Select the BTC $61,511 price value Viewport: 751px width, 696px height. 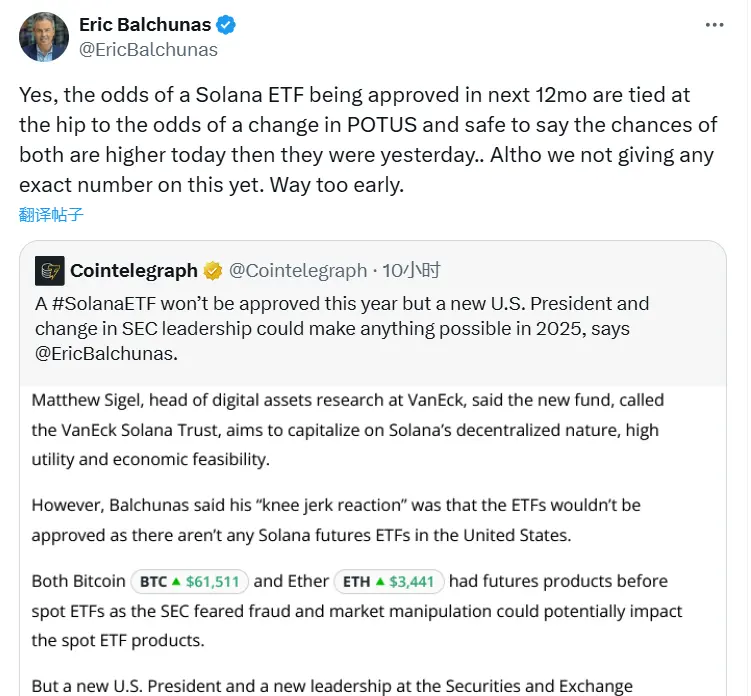(213, 582)
